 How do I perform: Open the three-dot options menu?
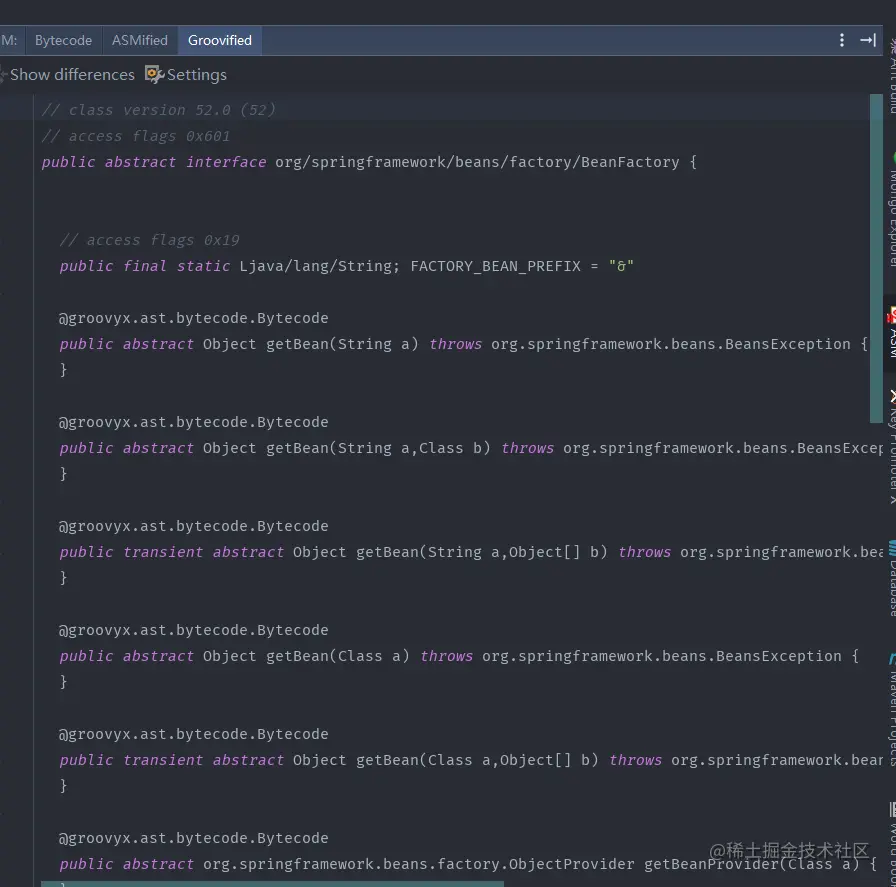click(842, 40)
